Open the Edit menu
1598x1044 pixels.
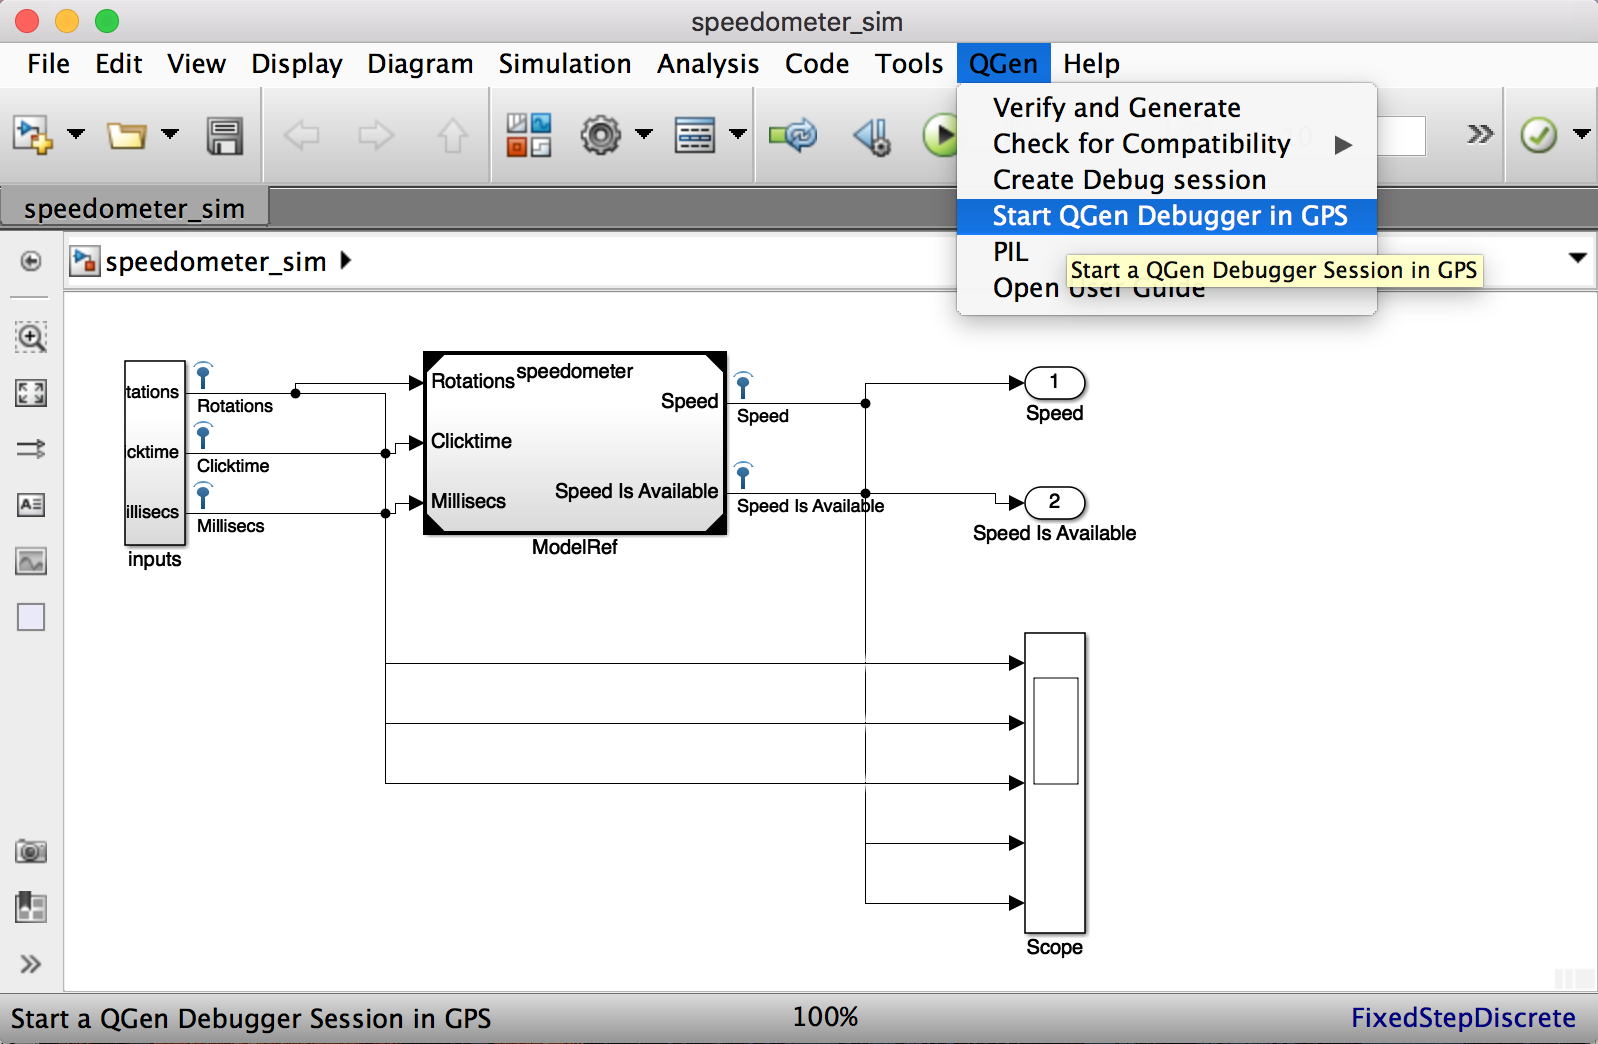pos(119,64)
